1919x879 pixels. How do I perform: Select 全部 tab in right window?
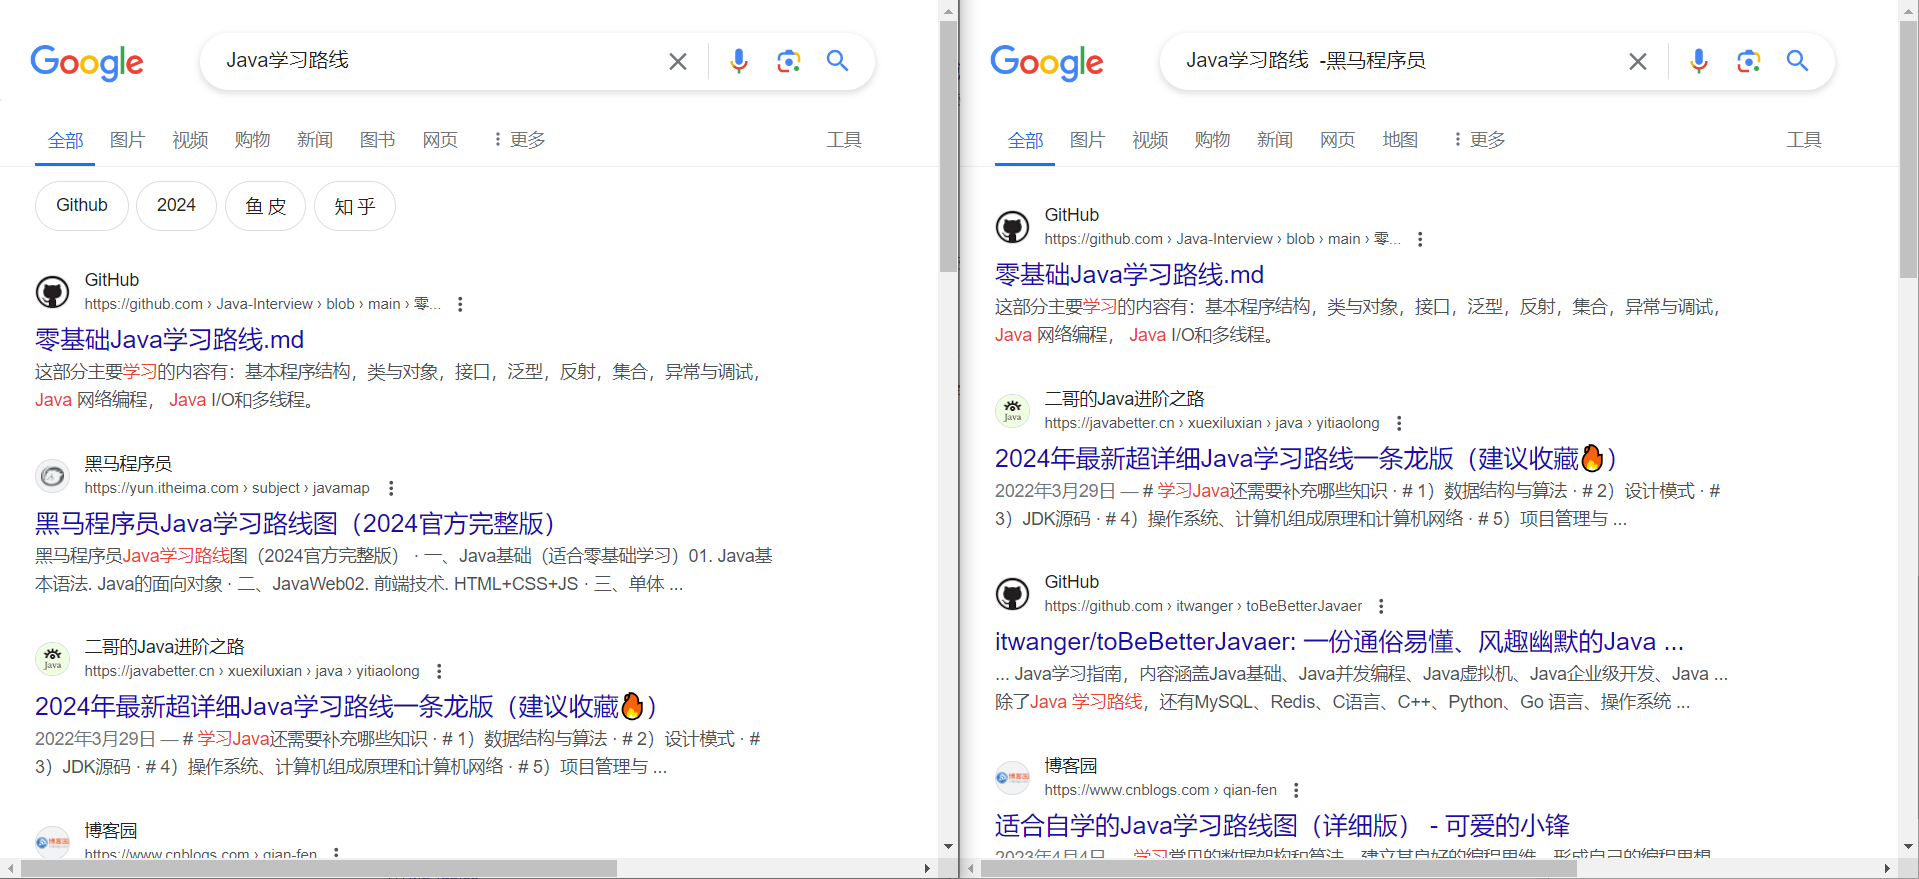[1025, 141]
